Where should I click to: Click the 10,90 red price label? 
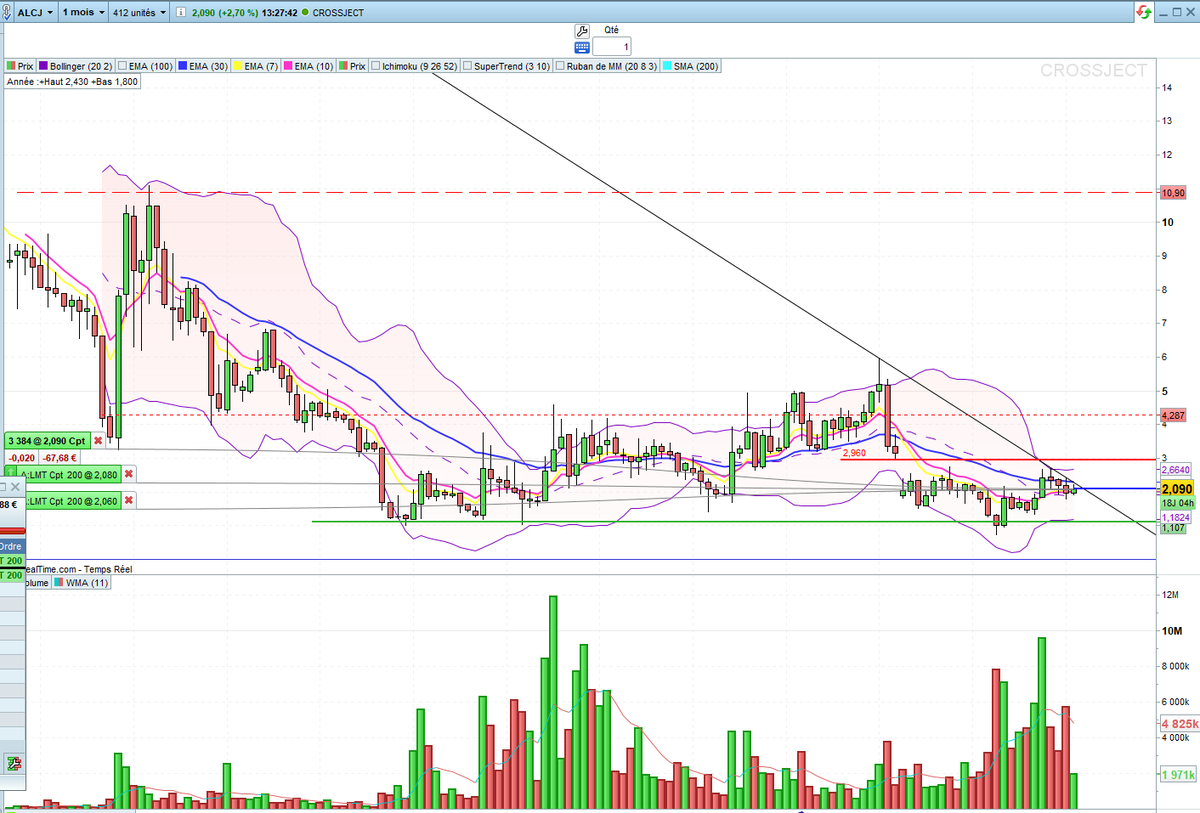coord(1173,192)
